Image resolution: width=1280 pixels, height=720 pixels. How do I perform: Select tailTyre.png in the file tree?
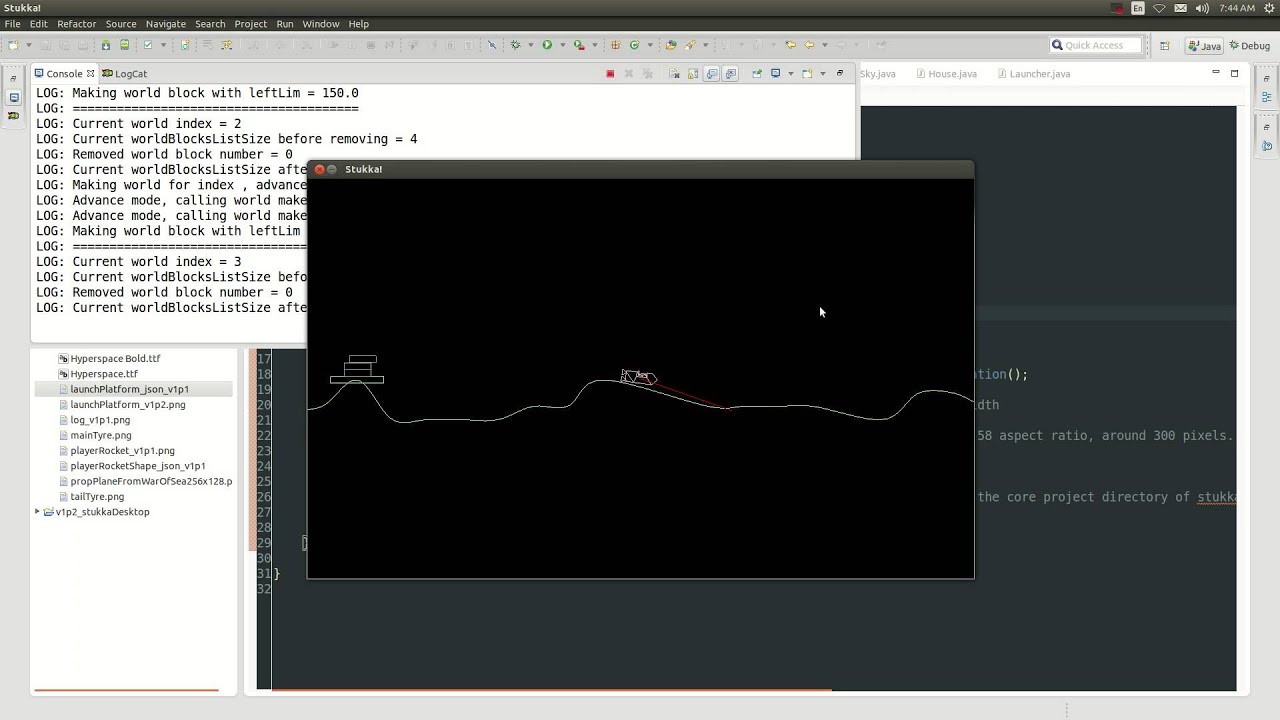point(97,496)
